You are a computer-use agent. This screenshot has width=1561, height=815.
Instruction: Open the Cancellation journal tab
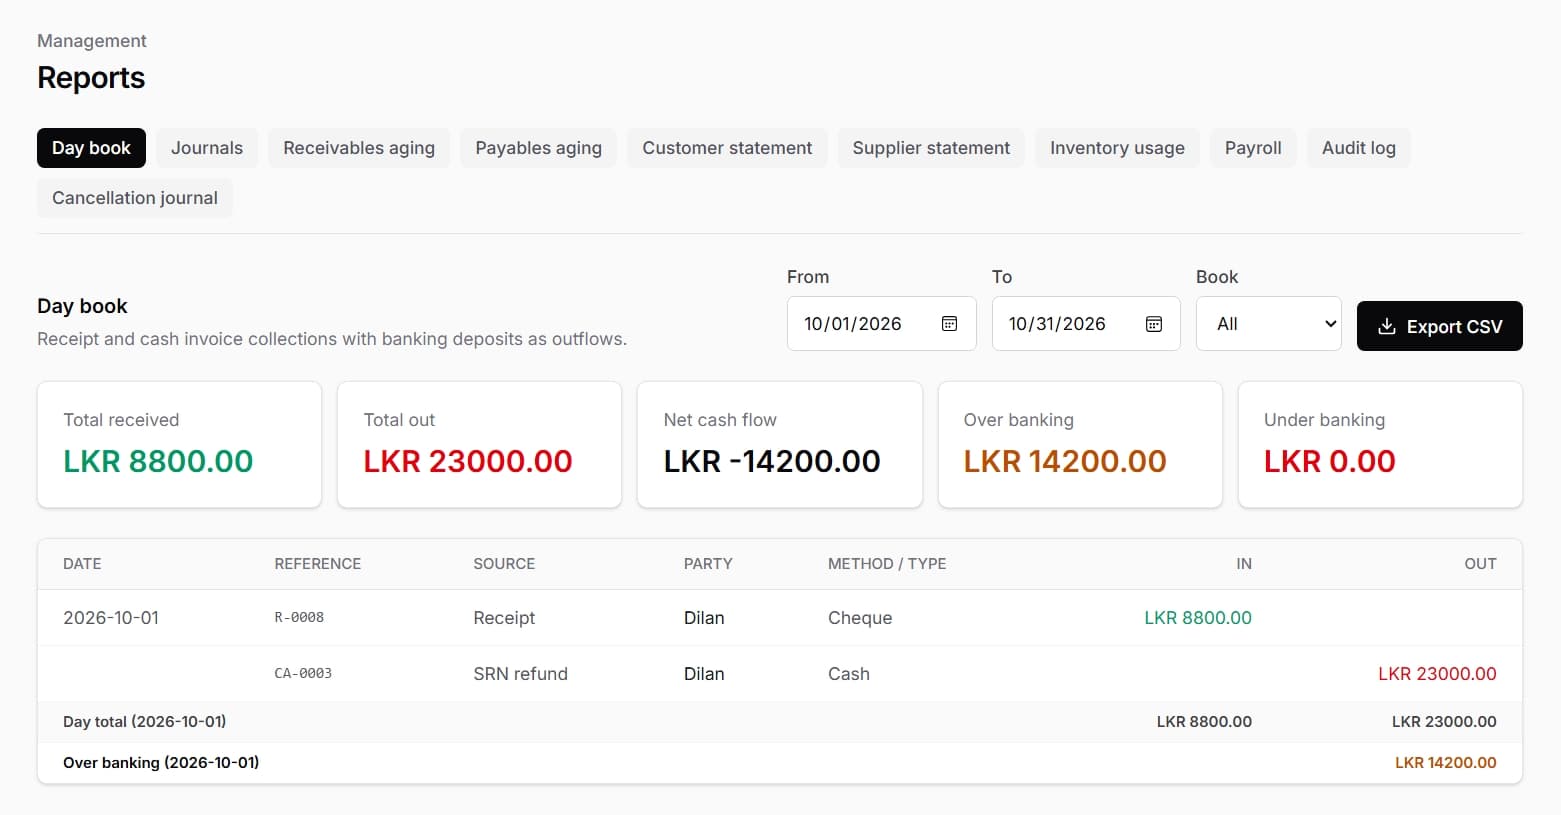coord(135,198)
